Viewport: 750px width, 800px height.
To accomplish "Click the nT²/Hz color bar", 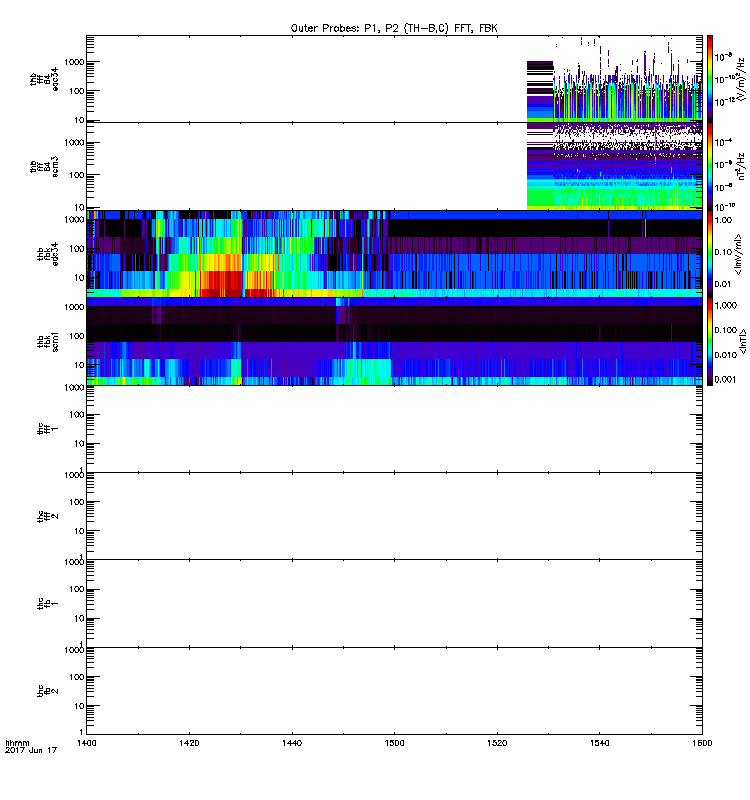I will pos(710,166).
